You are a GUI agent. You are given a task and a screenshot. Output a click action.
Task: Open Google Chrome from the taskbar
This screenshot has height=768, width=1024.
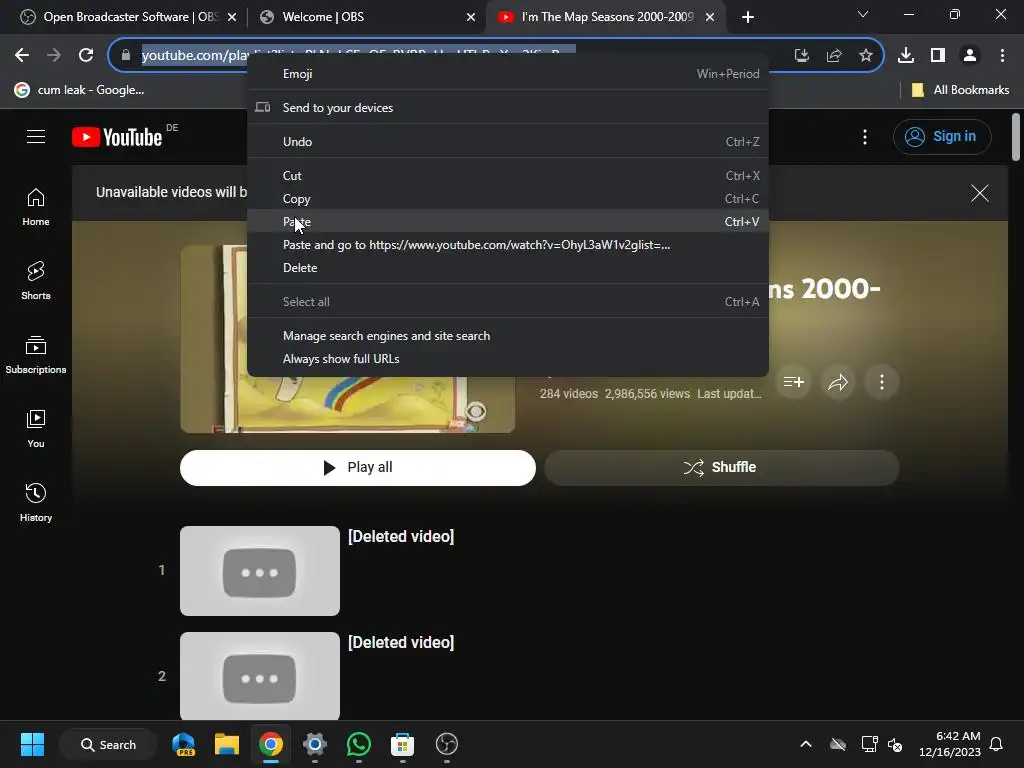[270, 744]
